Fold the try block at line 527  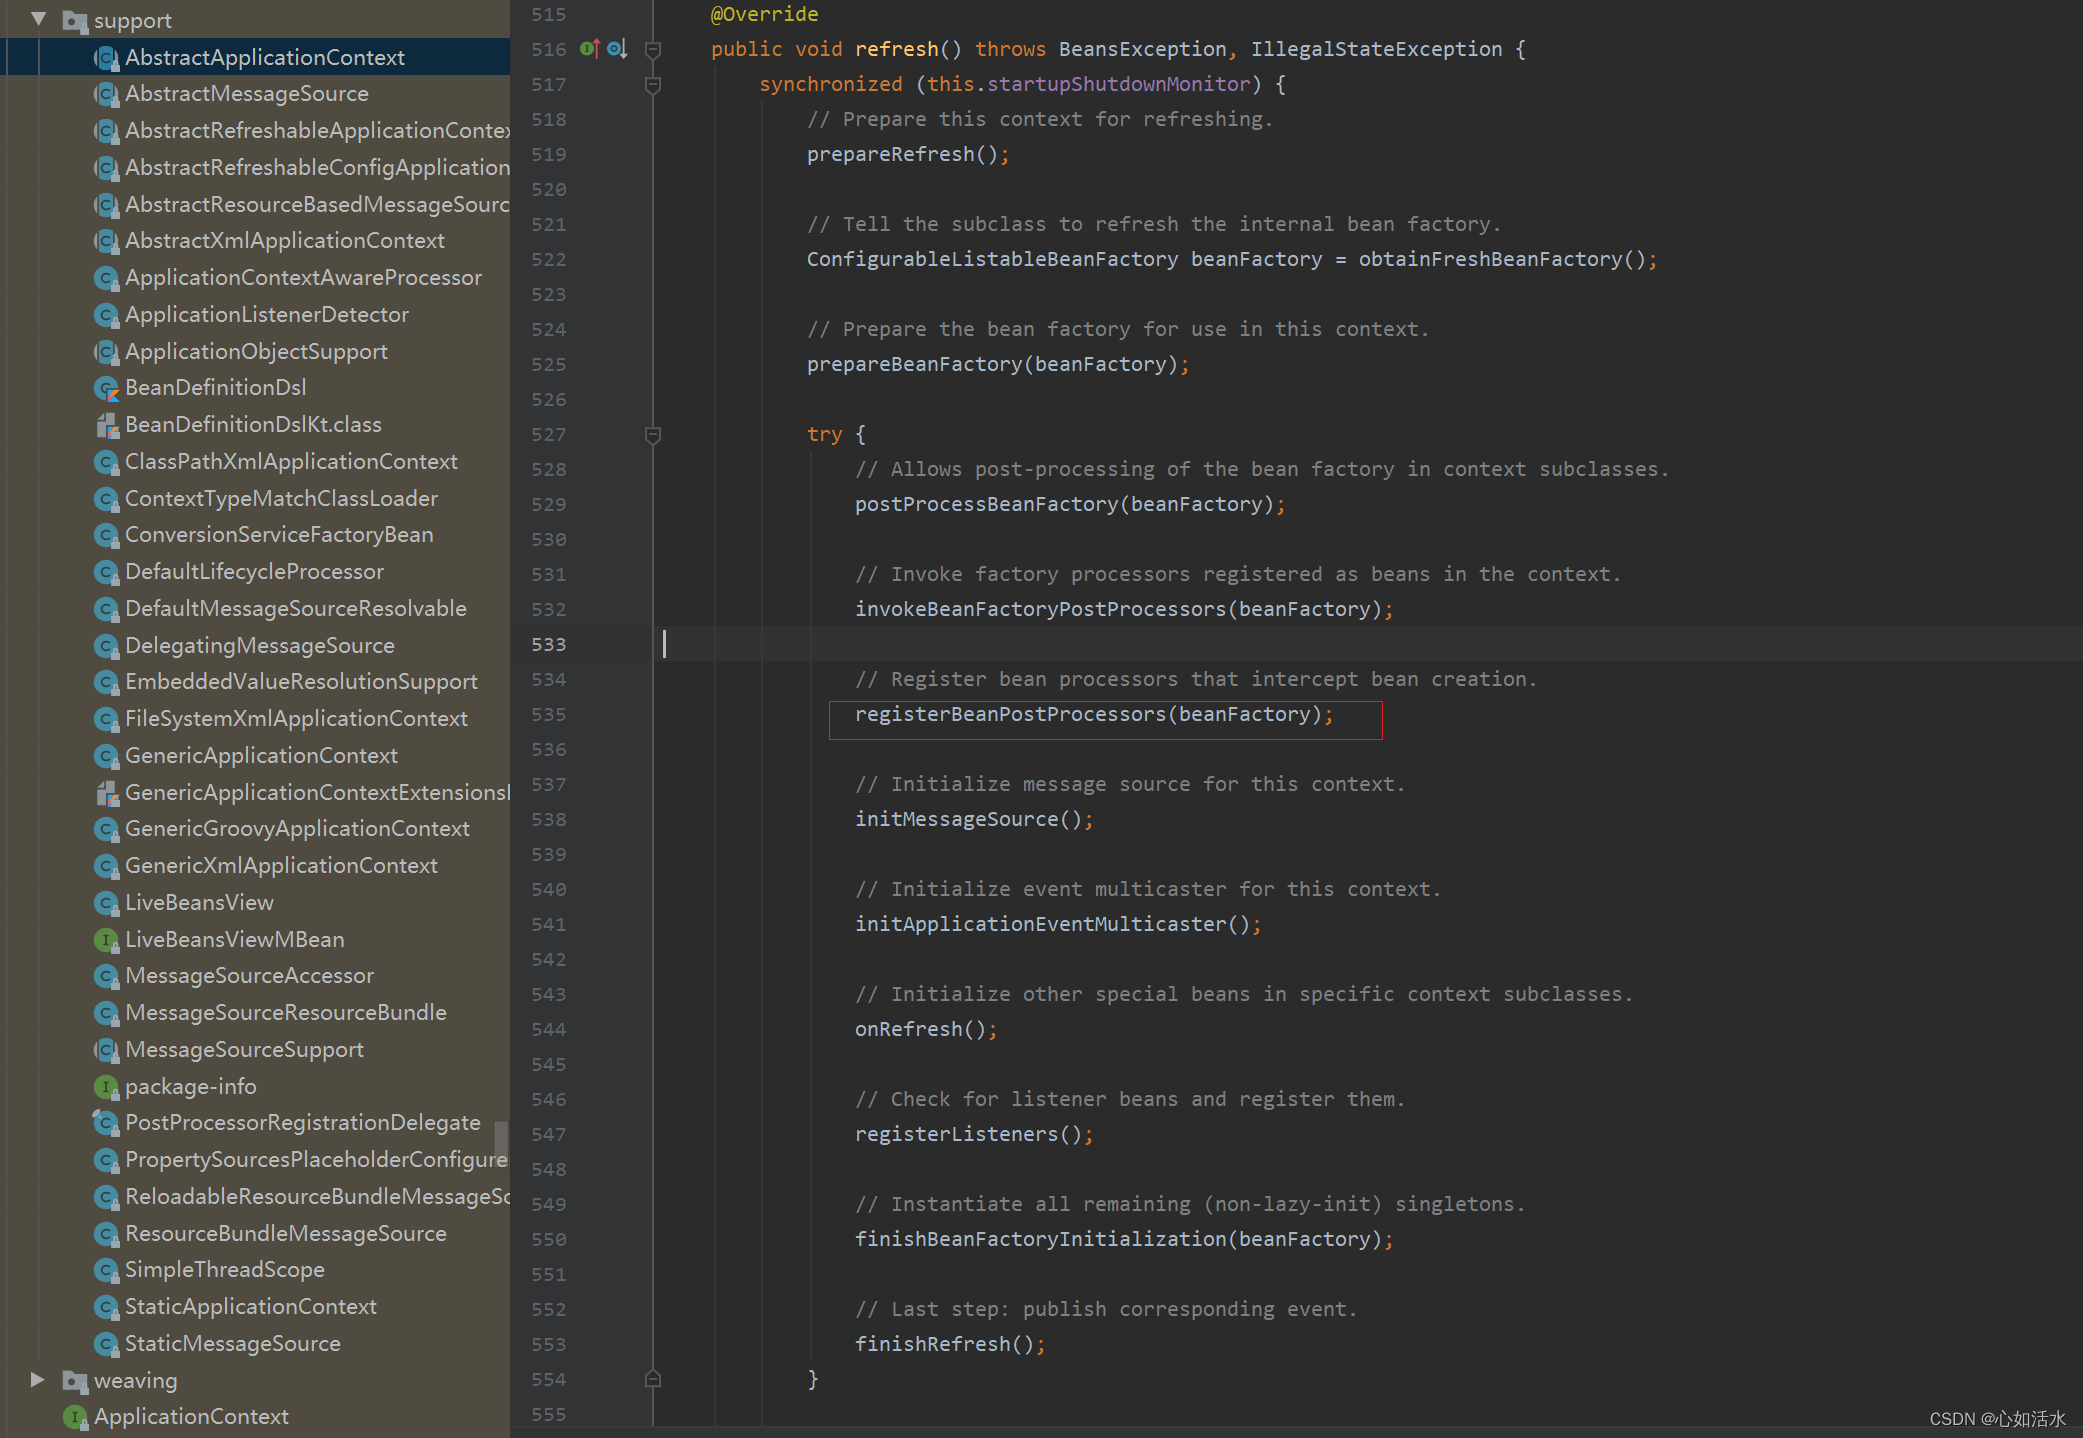click(x=653, y=435)
